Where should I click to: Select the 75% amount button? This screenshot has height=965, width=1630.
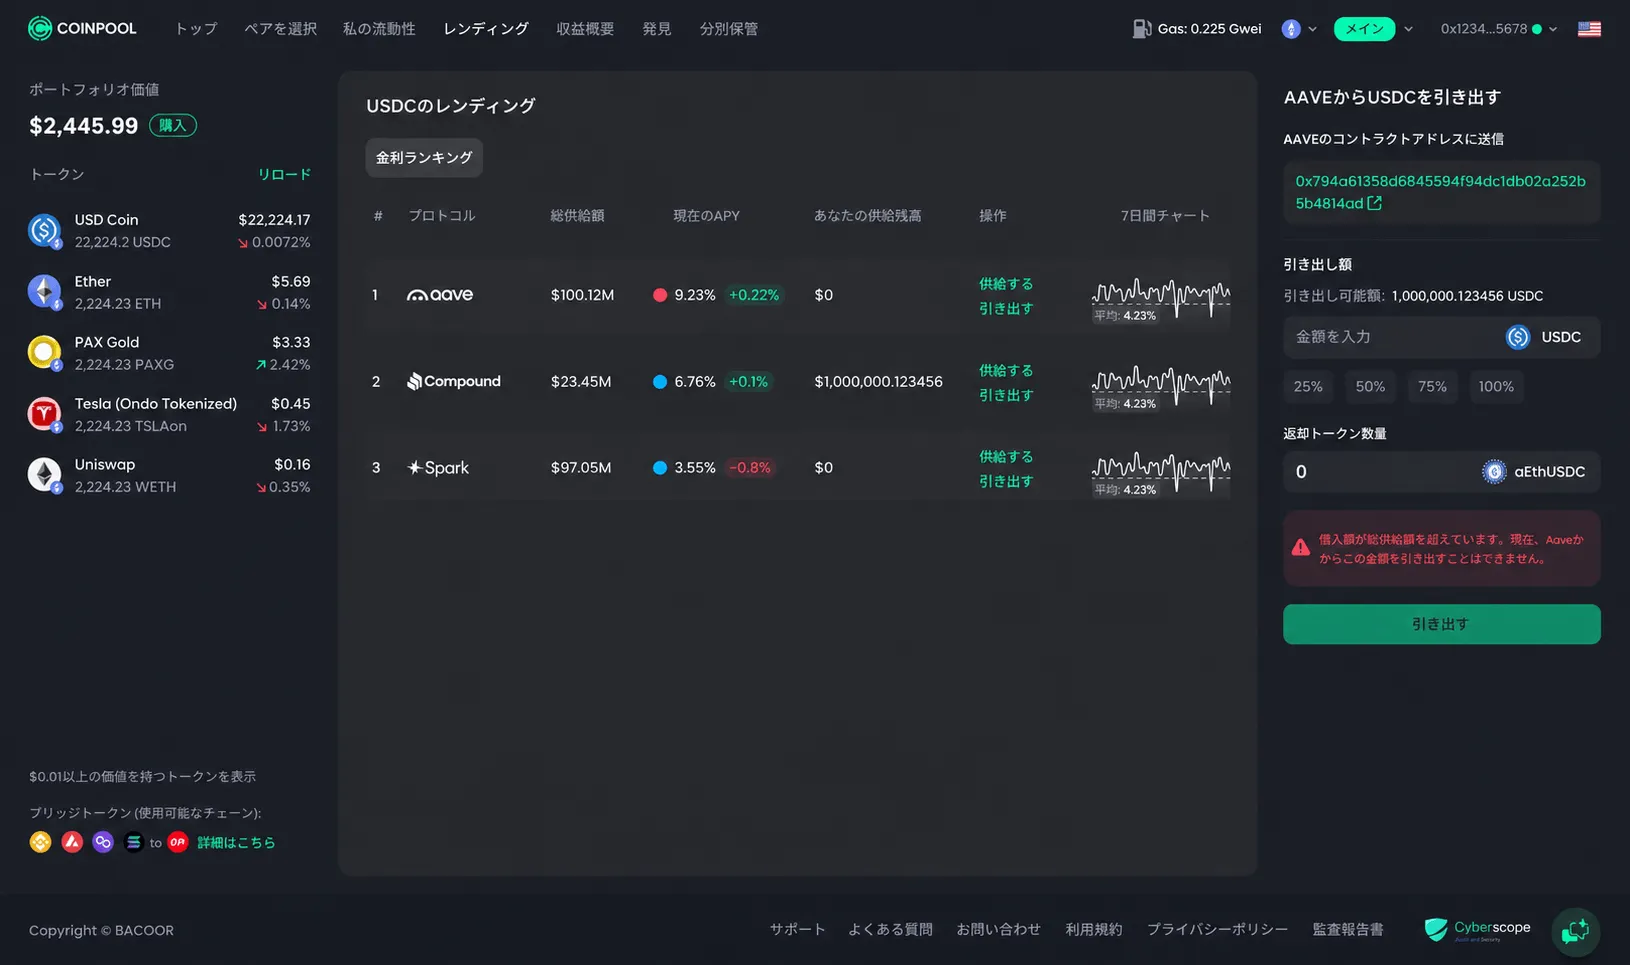[x=1432, y=387]
